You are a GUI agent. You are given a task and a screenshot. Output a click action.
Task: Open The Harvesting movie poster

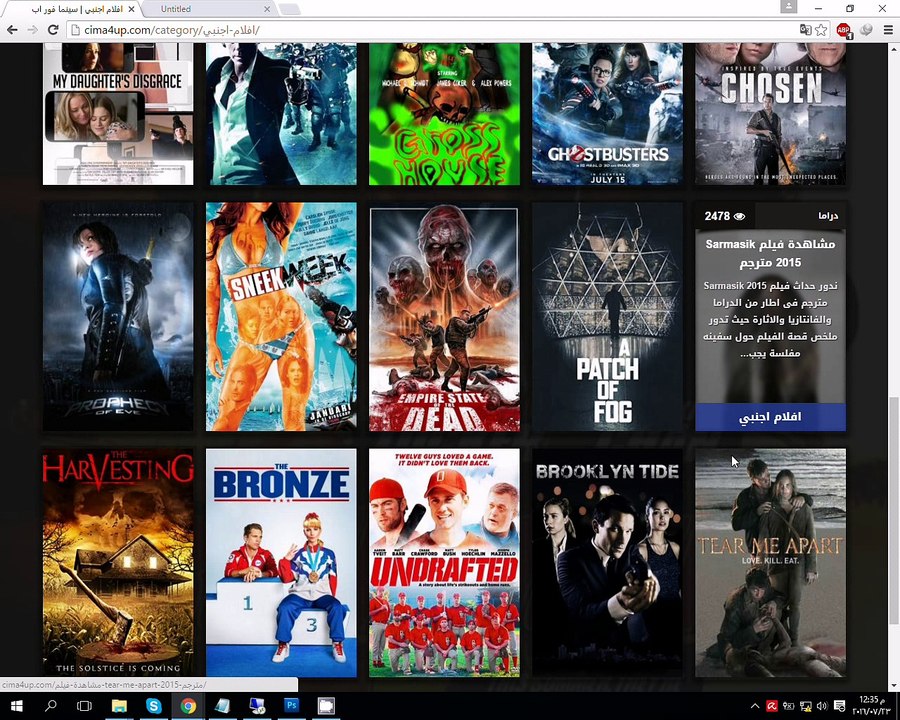point(118,563)
